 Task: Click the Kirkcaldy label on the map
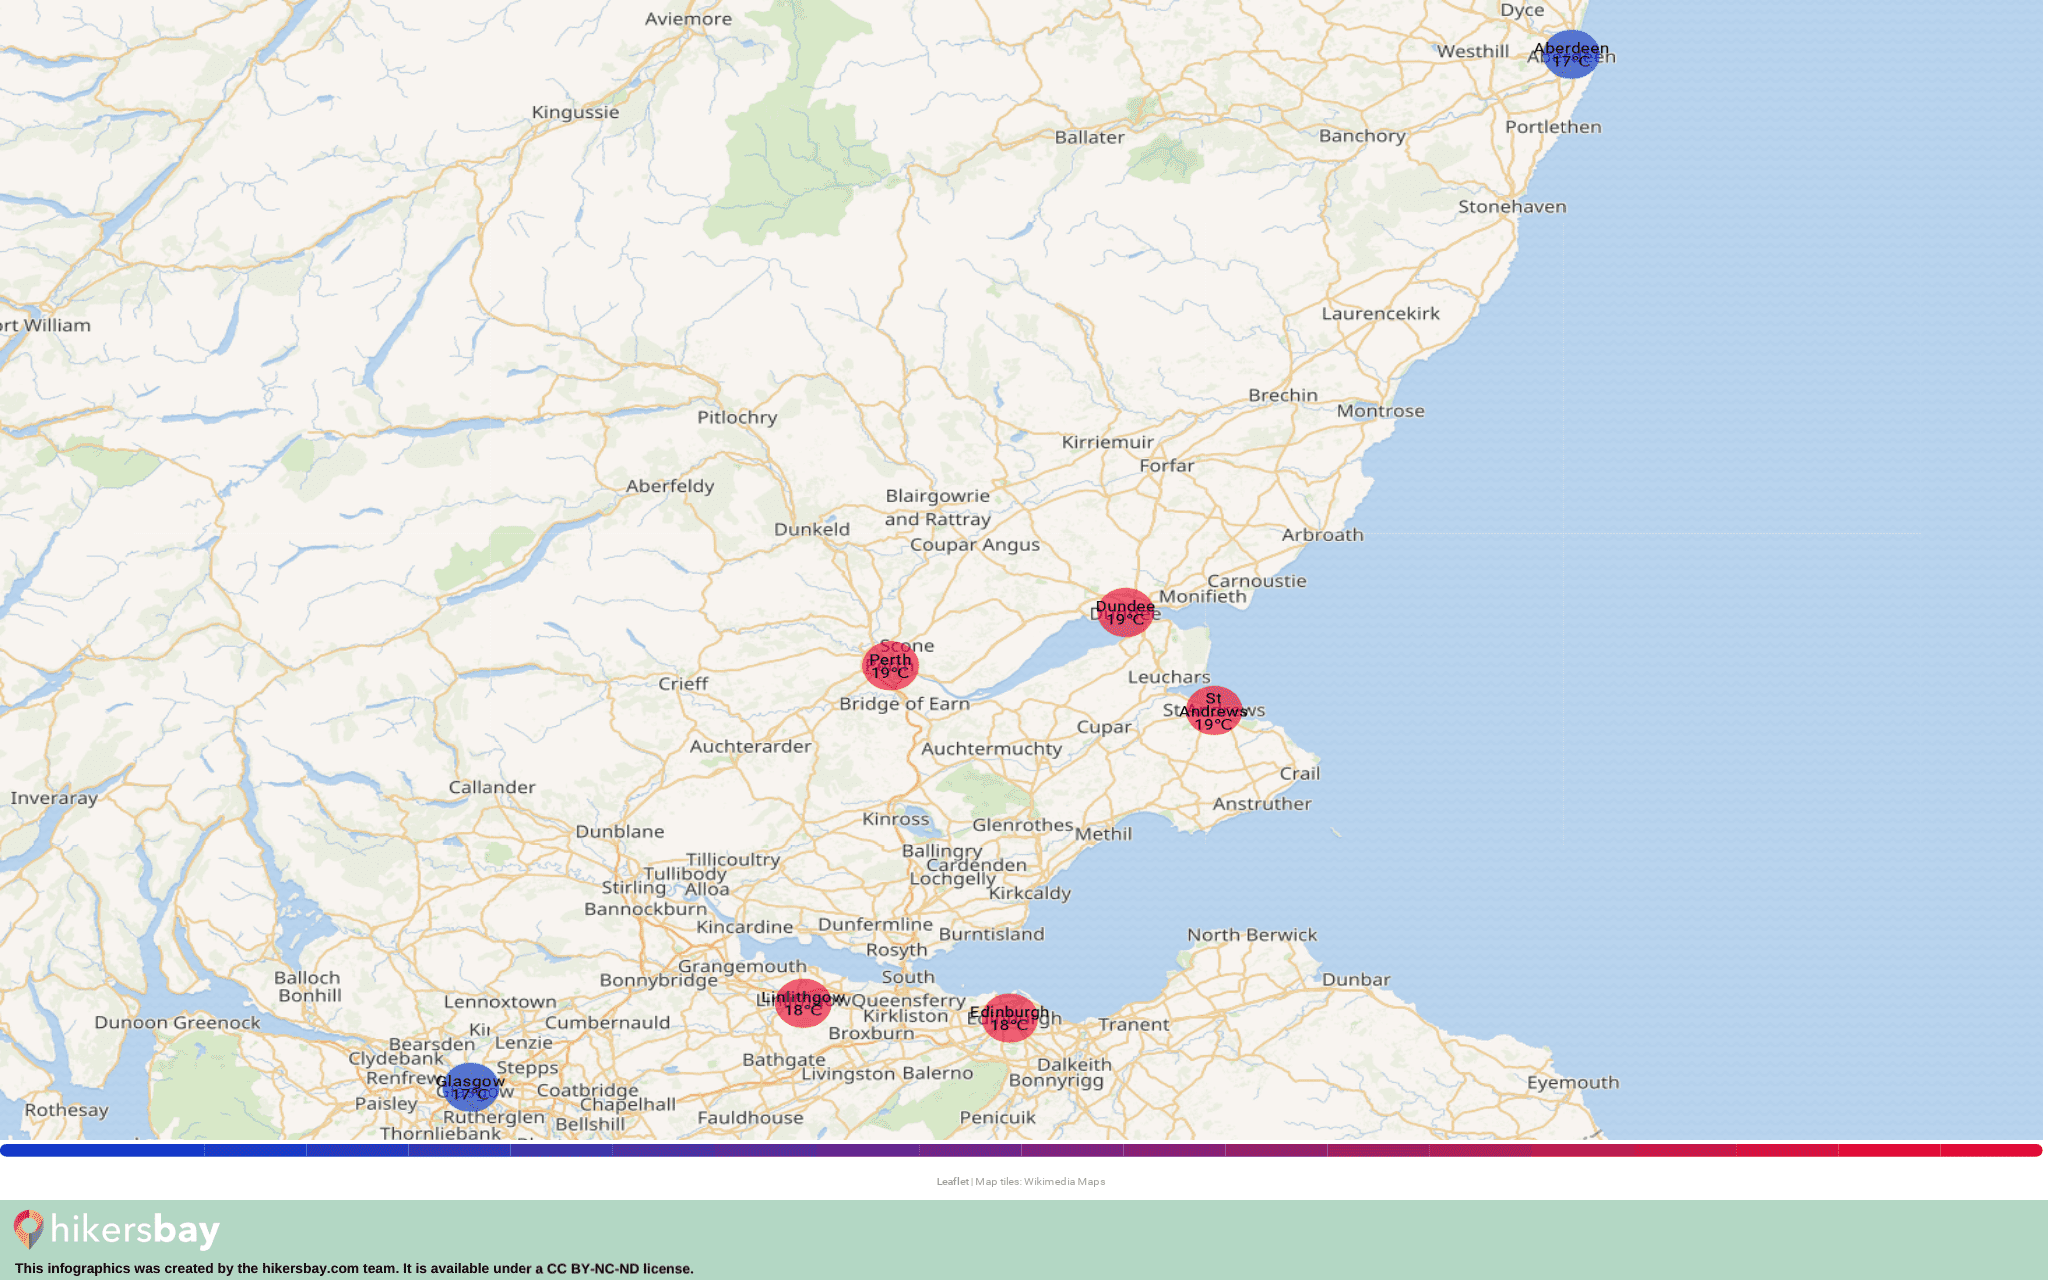coord(1030,893)
